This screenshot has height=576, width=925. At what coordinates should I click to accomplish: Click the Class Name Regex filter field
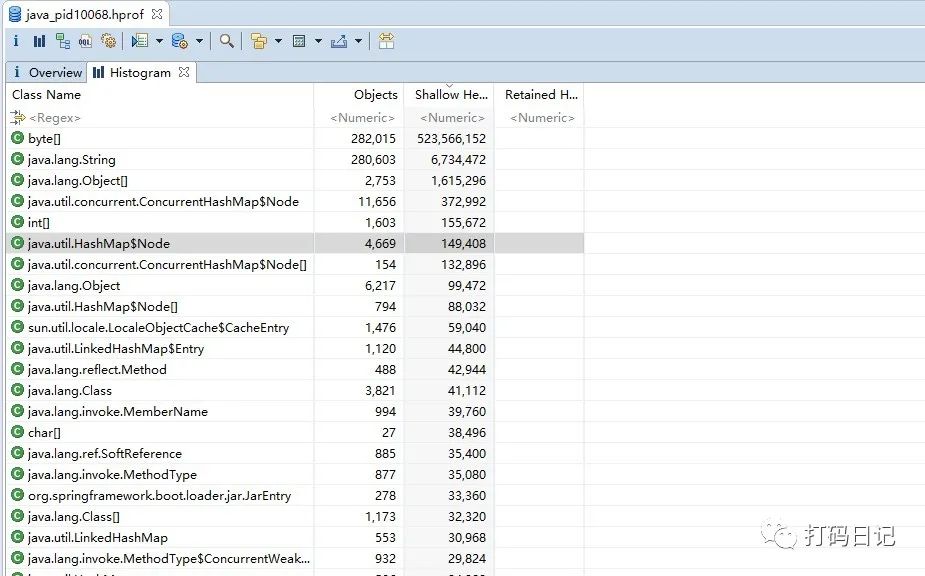click(160, 117)
